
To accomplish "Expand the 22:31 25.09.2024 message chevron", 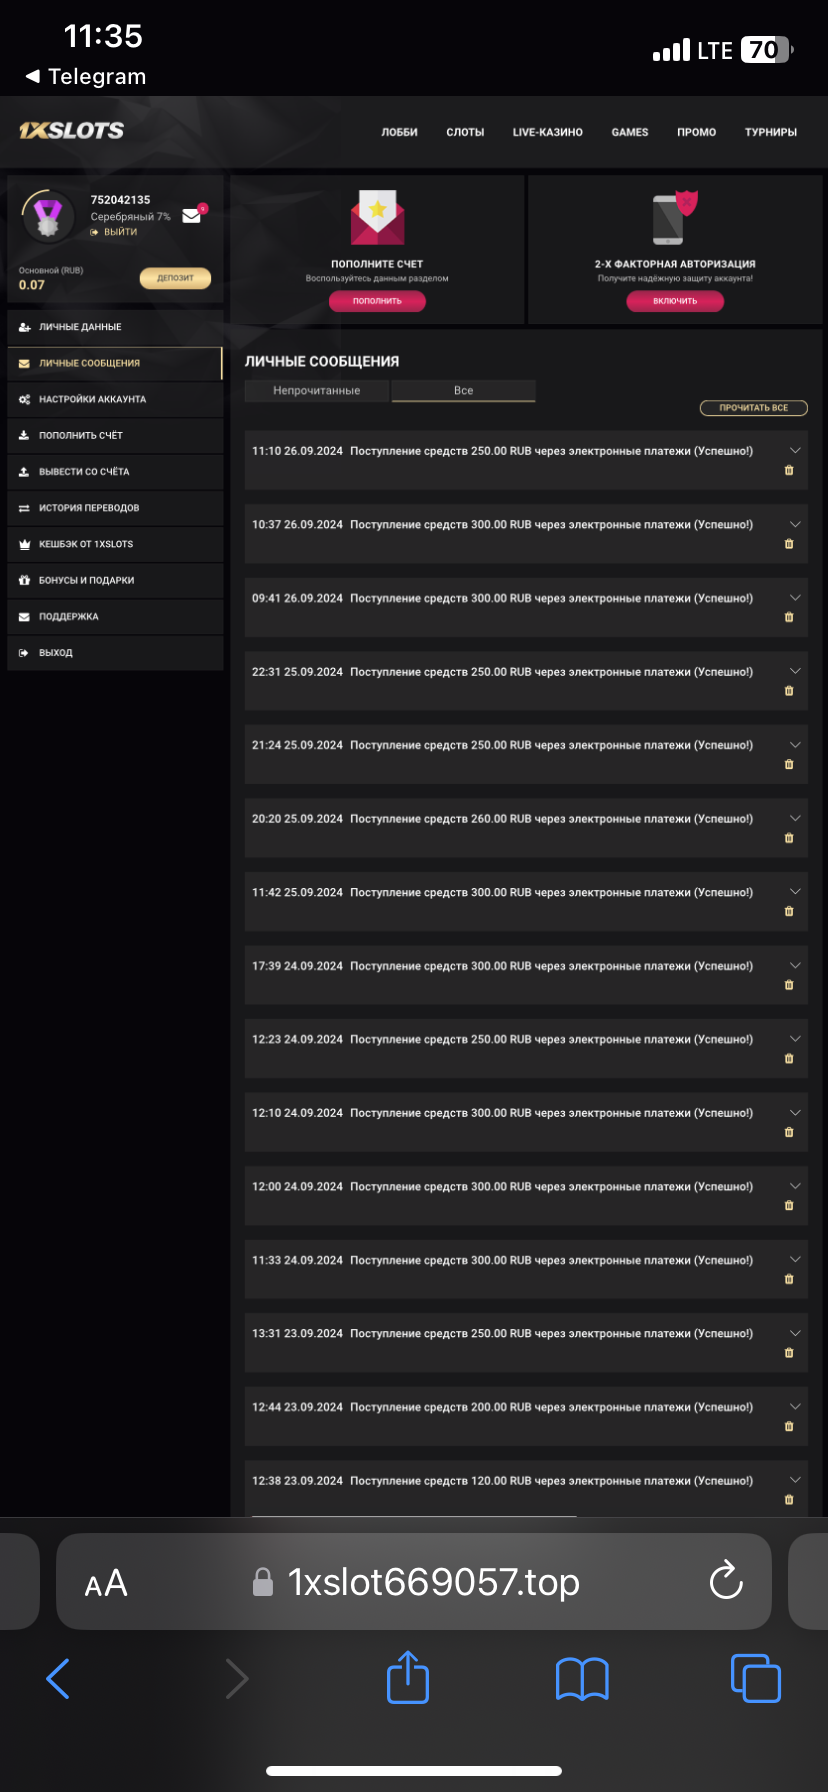I will 795,671.
